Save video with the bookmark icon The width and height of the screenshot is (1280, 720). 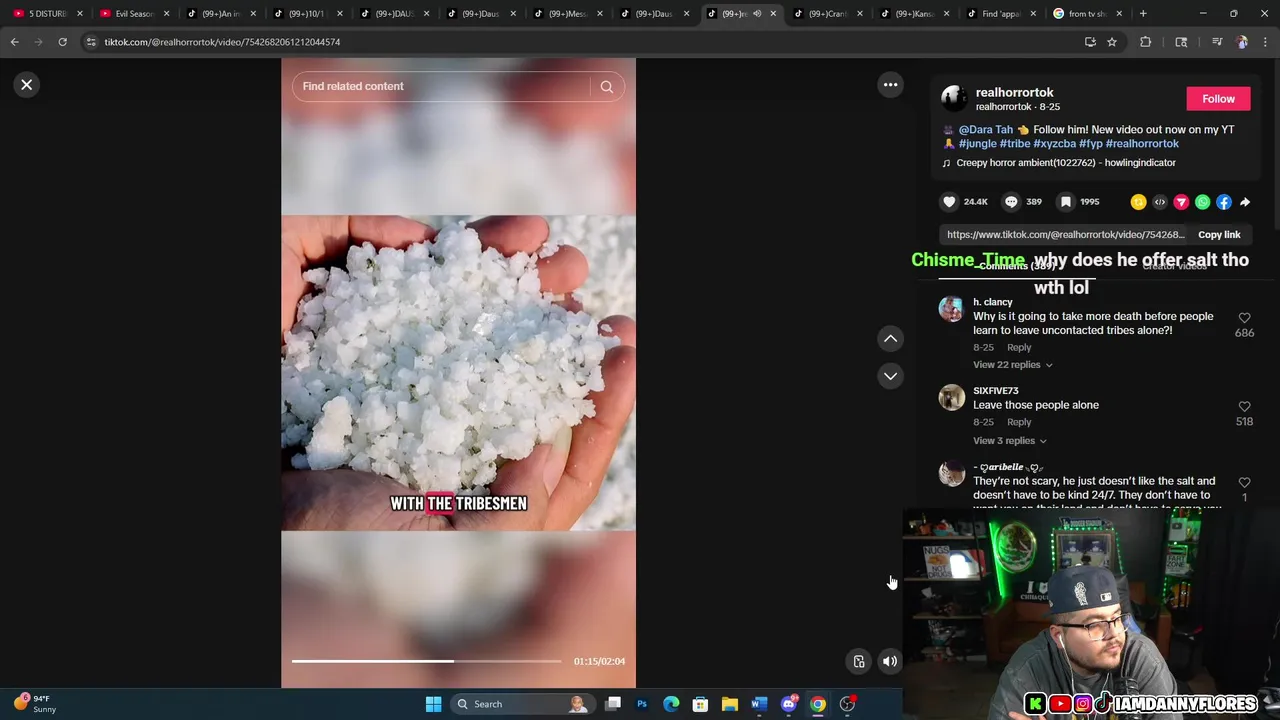click(1066, 202)
